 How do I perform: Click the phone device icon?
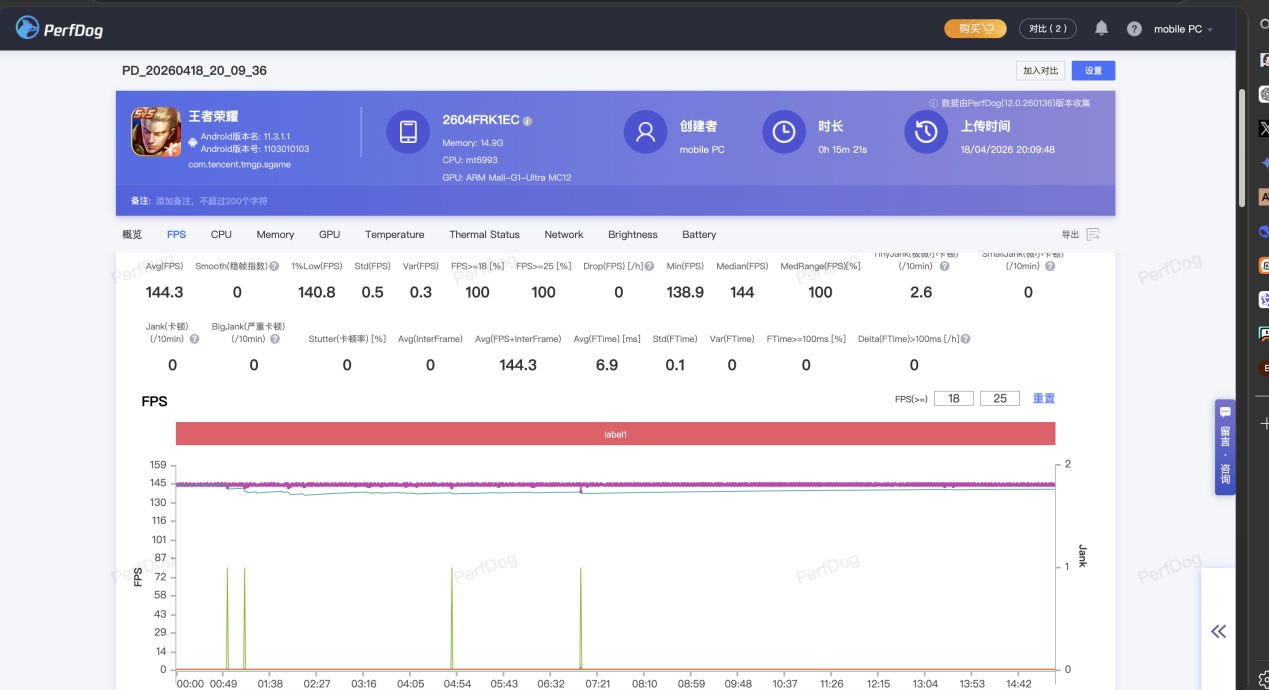tap(408, 132)
